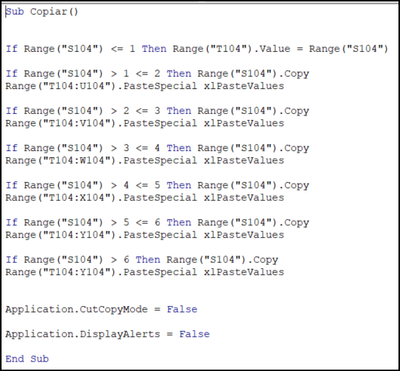
Task: Click the 'Range("T104:U104").PasteSpecial xlPasteValues' line
Action: pos(145,86)
